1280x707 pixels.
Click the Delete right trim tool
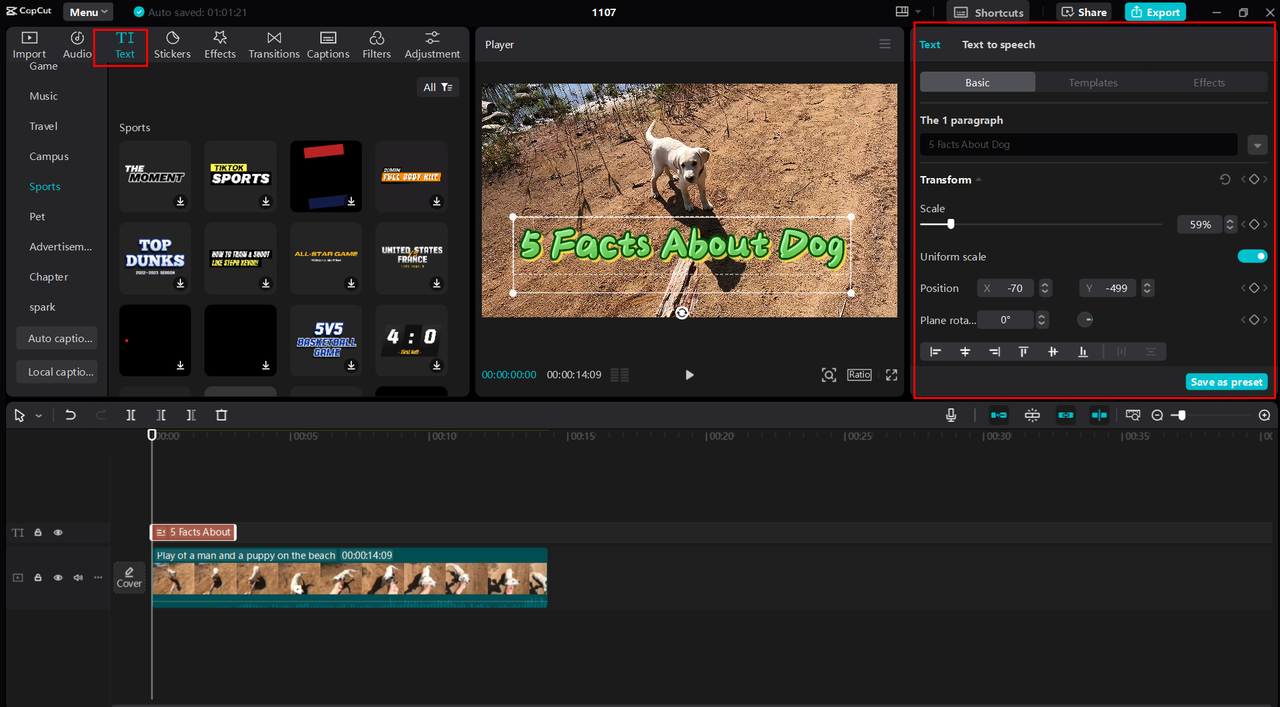tap(191, 415)
